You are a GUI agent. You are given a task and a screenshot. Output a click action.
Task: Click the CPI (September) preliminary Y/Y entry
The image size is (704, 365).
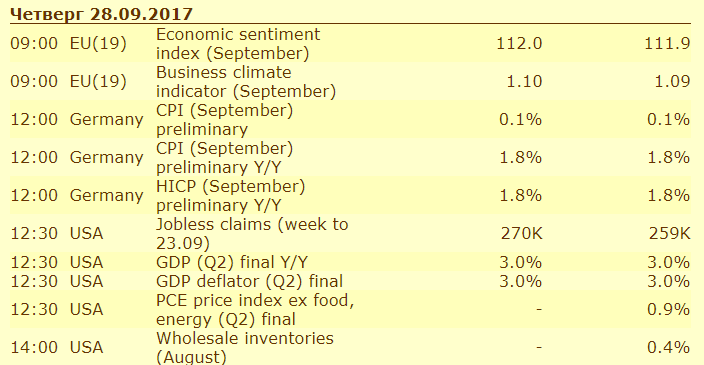pyautogui.click(x=224, y=158)
